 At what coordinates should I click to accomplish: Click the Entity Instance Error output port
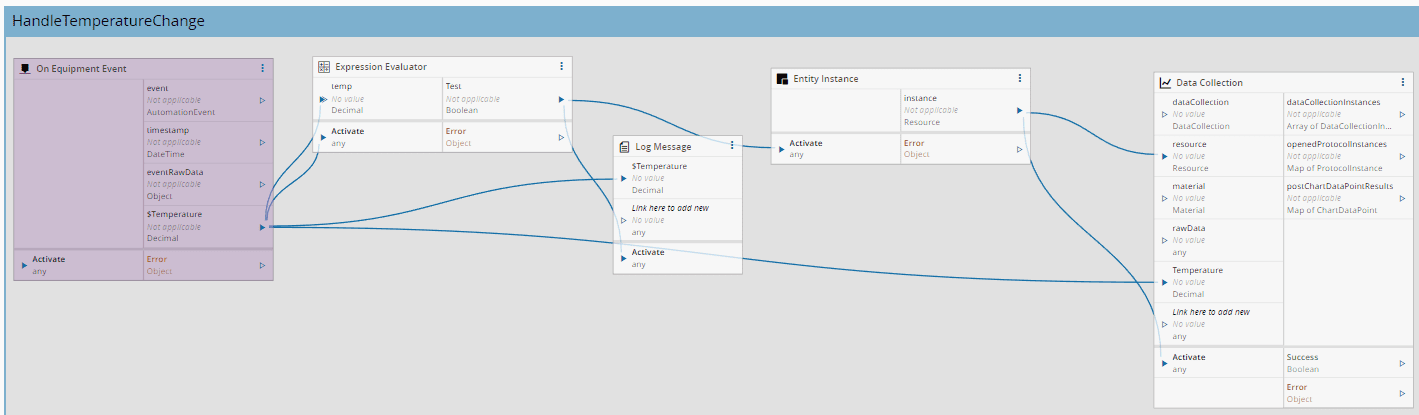(1019, 149)
